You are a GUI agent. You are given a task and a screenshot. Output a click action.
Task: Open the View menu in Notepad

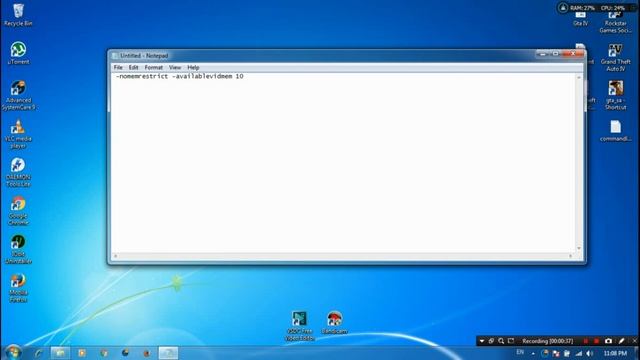175,67
